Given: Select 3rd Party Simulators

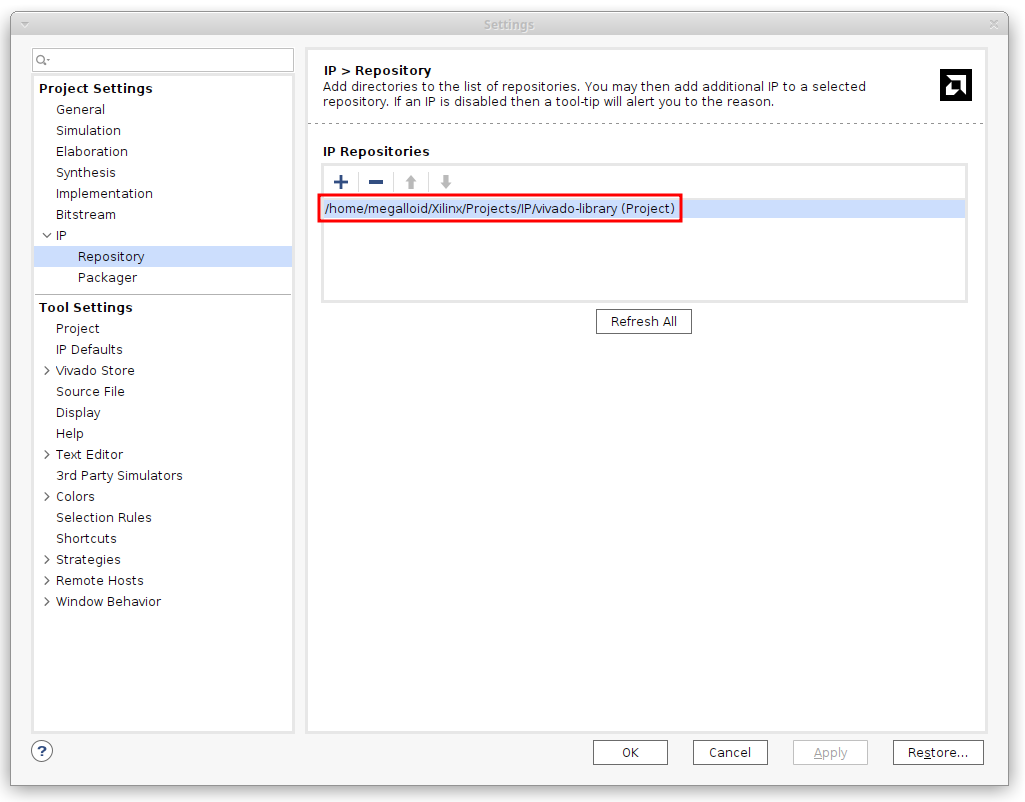Looking at the screenshot, I should click(x=119, y=475).
